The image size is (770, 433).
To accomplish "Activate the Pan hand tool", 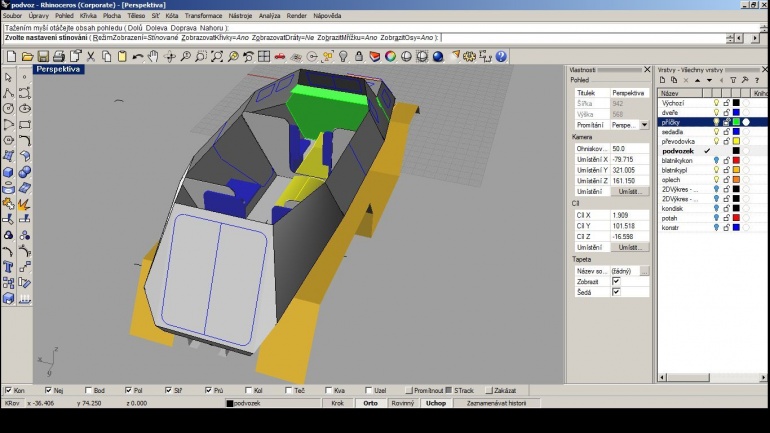I will point(153,56).
